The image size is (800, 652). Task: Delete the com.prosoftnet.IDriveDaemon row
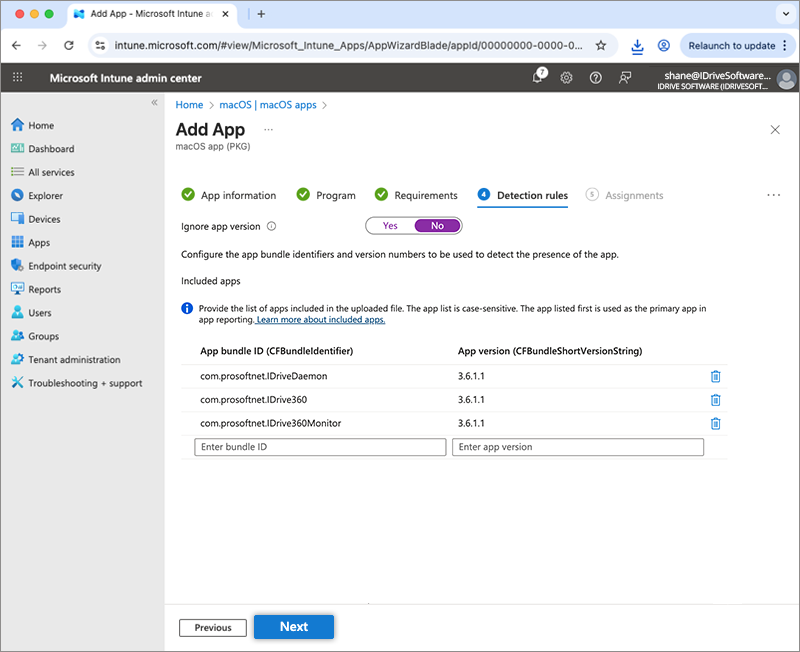point(715,376)
